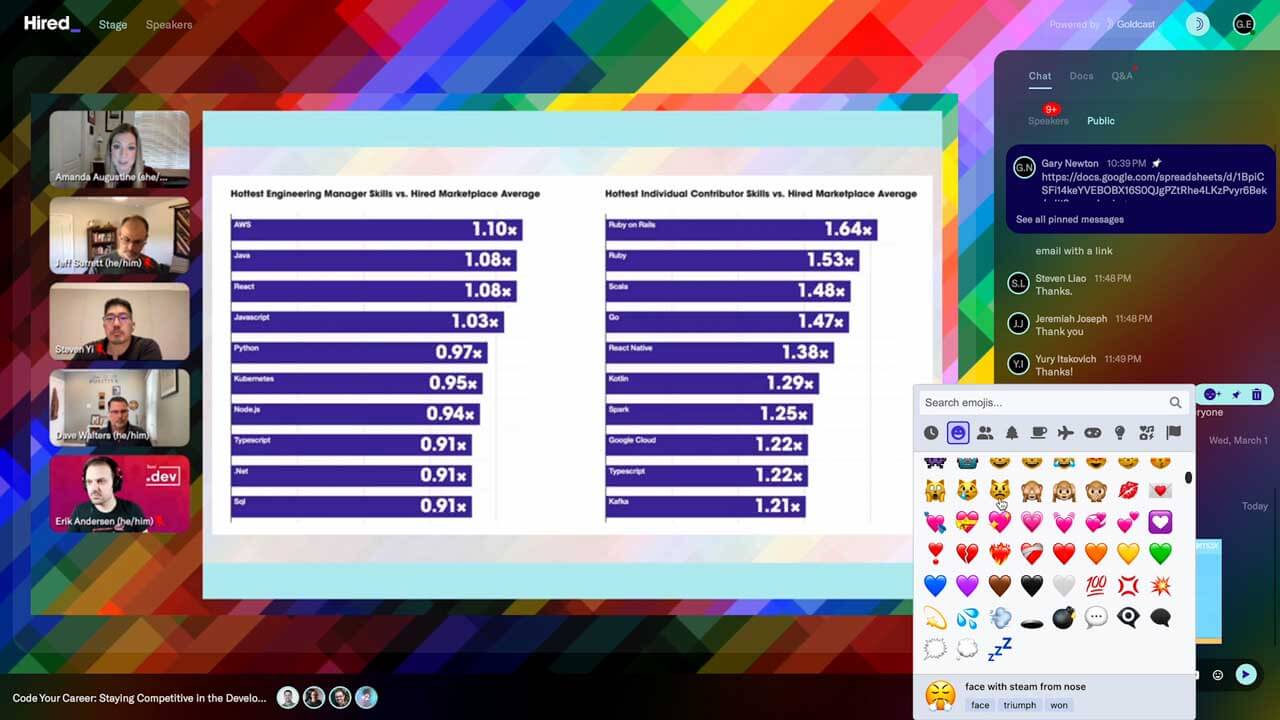Open the G.E profile avatar menu

click(x=1243, y=24)
